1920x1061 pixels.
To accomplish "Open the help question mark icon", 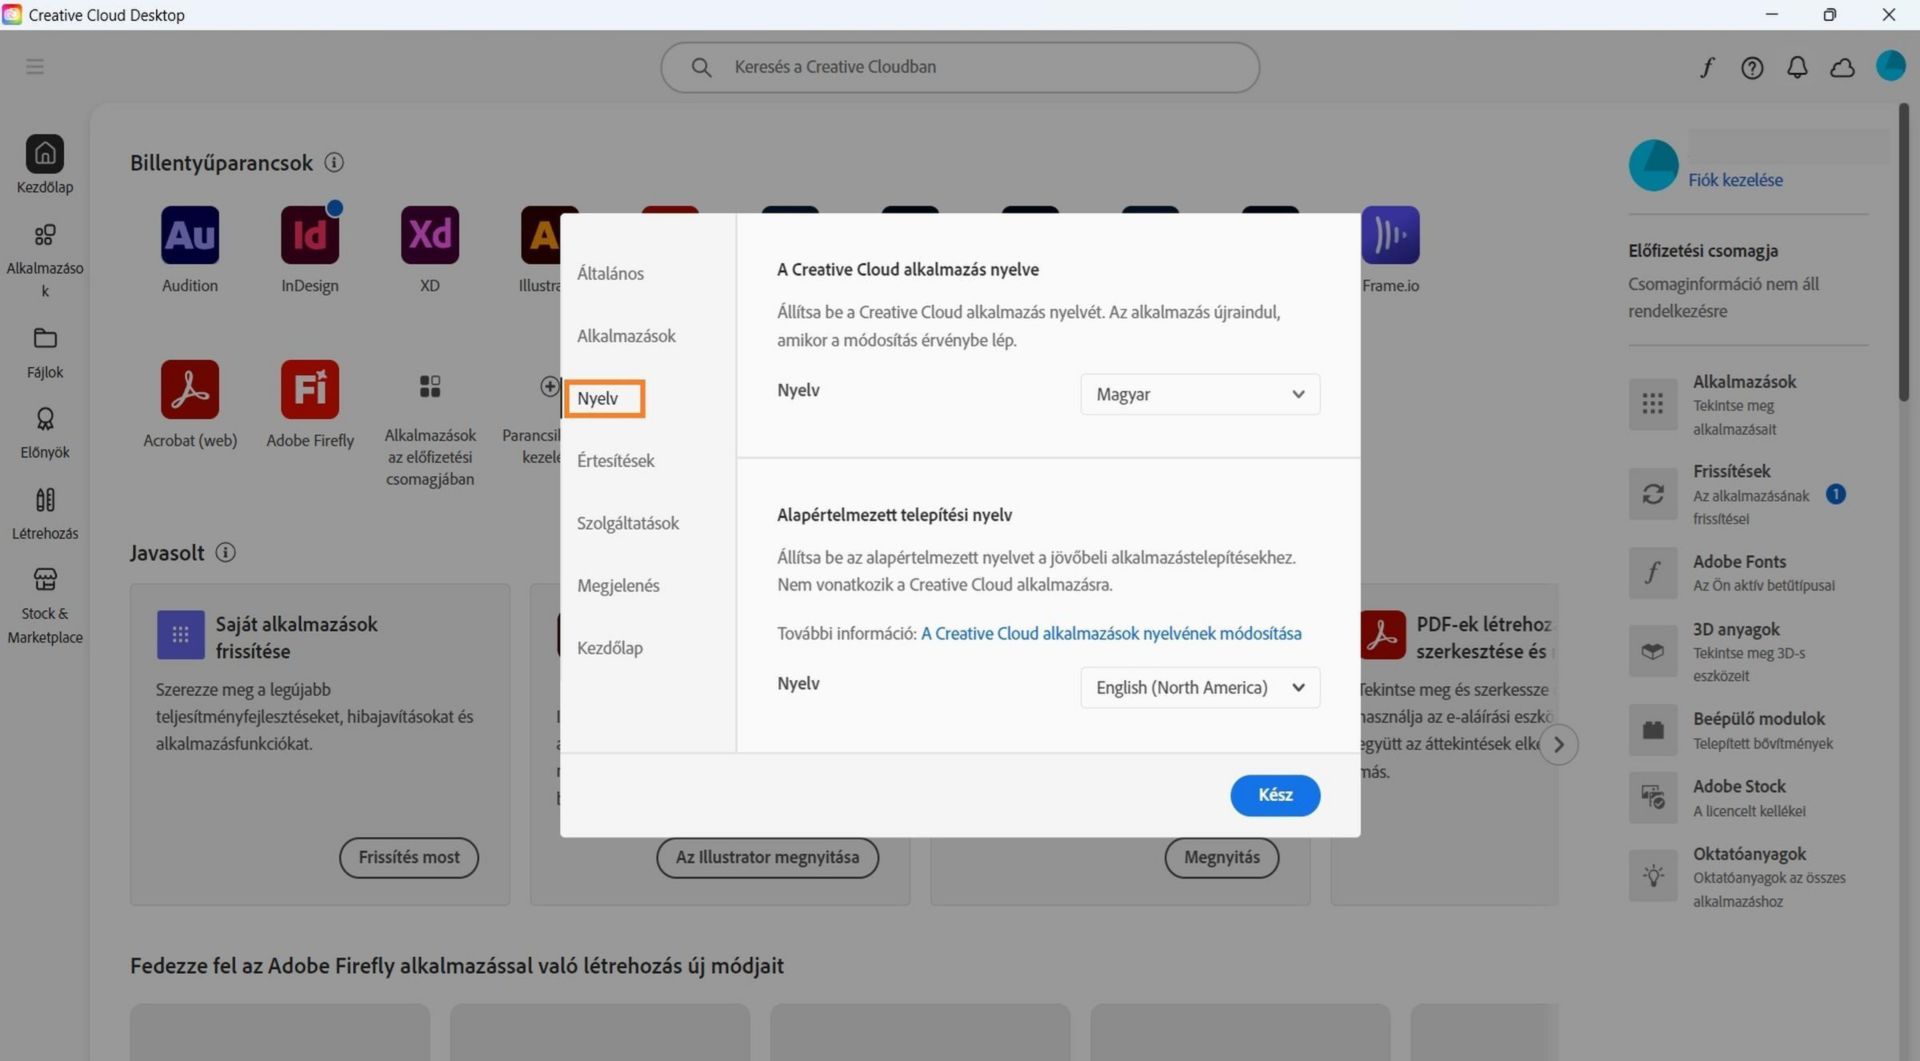I will coord(1752,67).
